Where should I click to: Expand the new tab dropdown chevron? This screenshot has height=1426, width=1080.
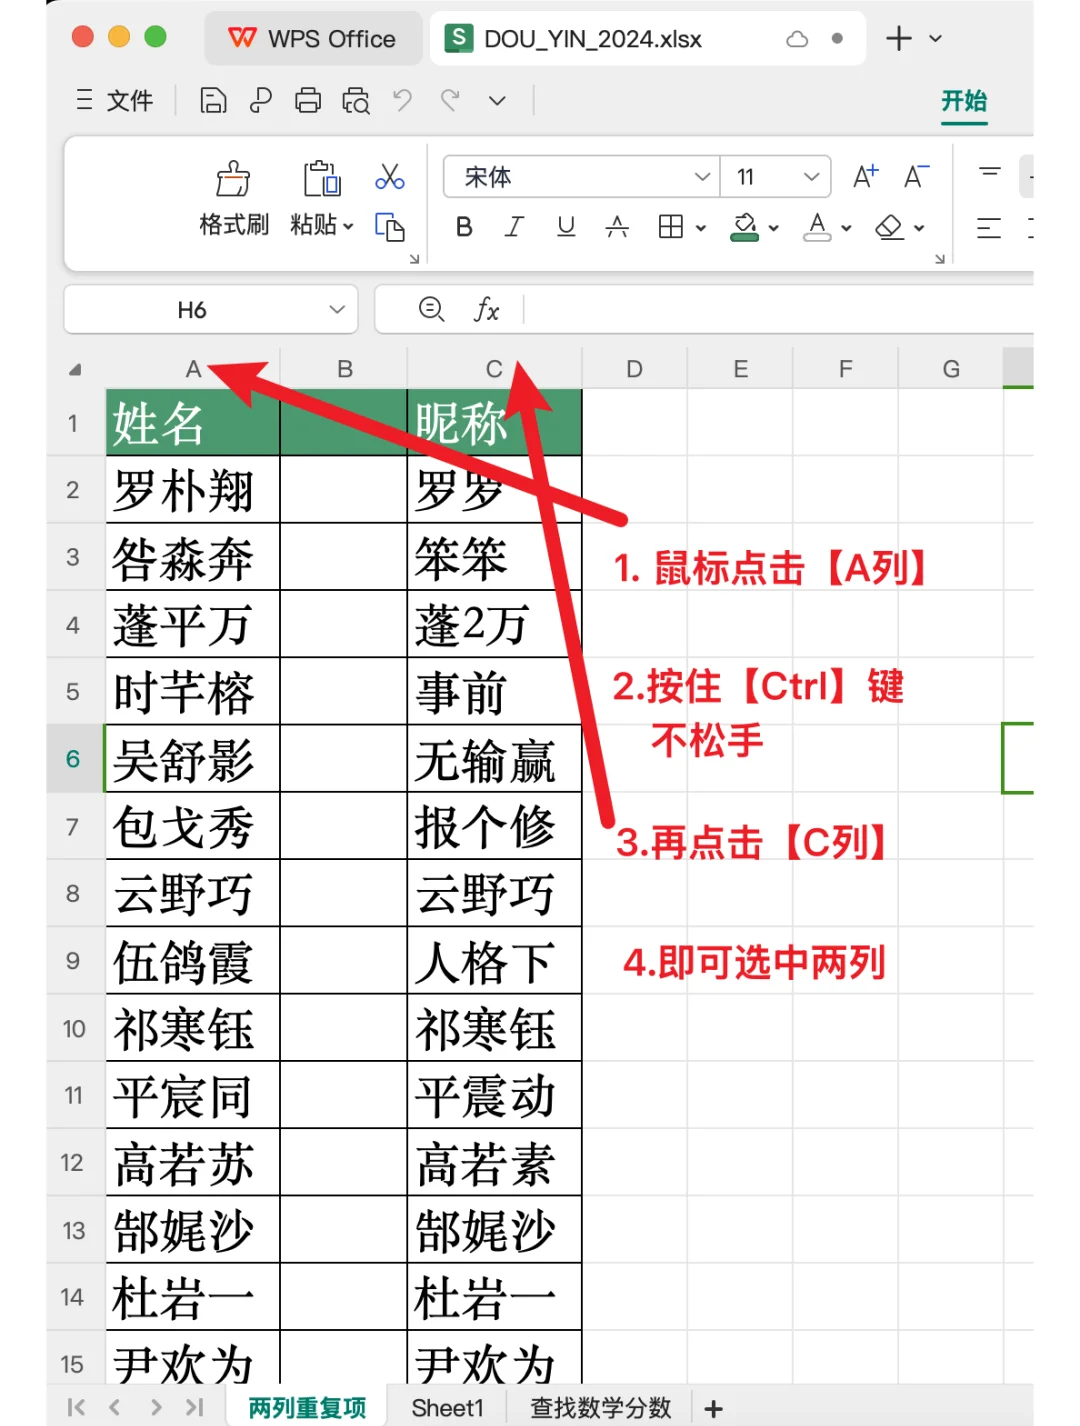[936, 38]
